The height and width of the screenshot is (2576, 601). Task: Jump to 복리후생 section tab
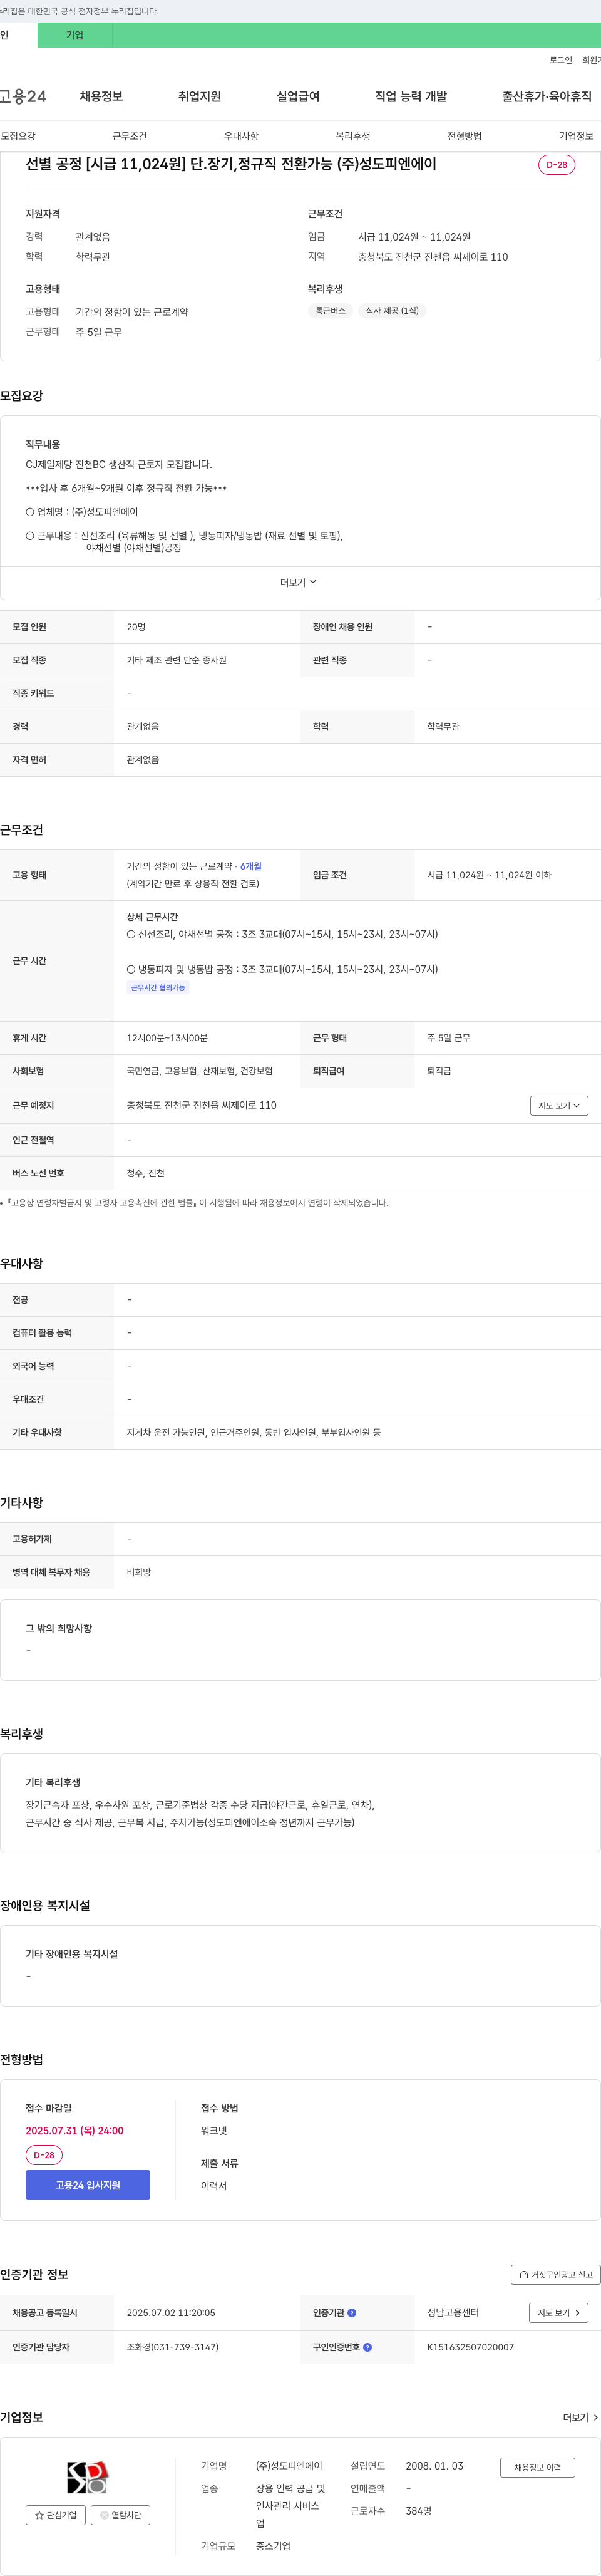[353, 136]
